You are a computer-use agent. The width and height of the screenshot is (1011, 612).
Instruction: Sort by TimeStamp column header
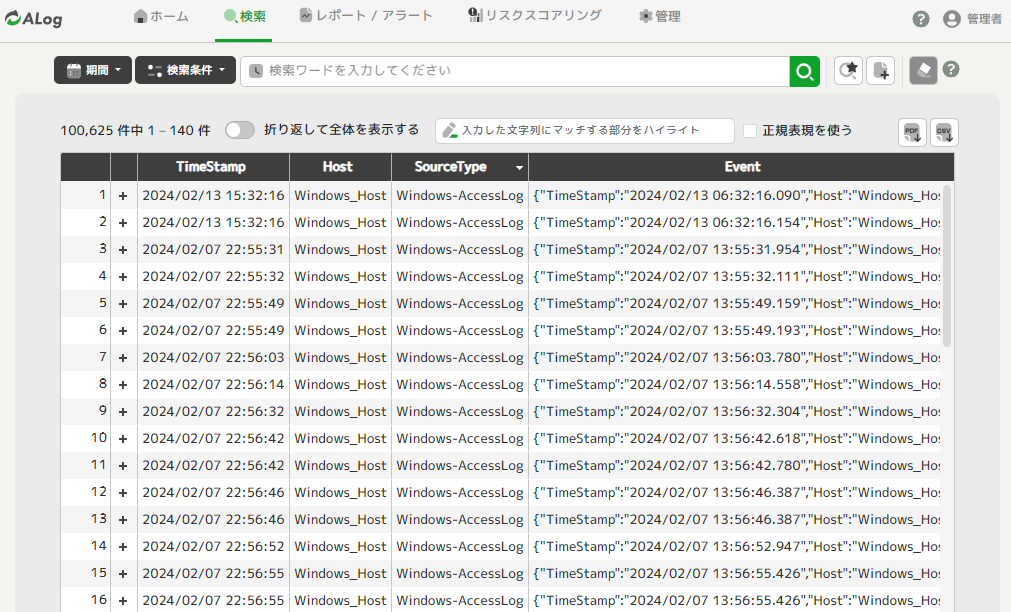[213, 167]
